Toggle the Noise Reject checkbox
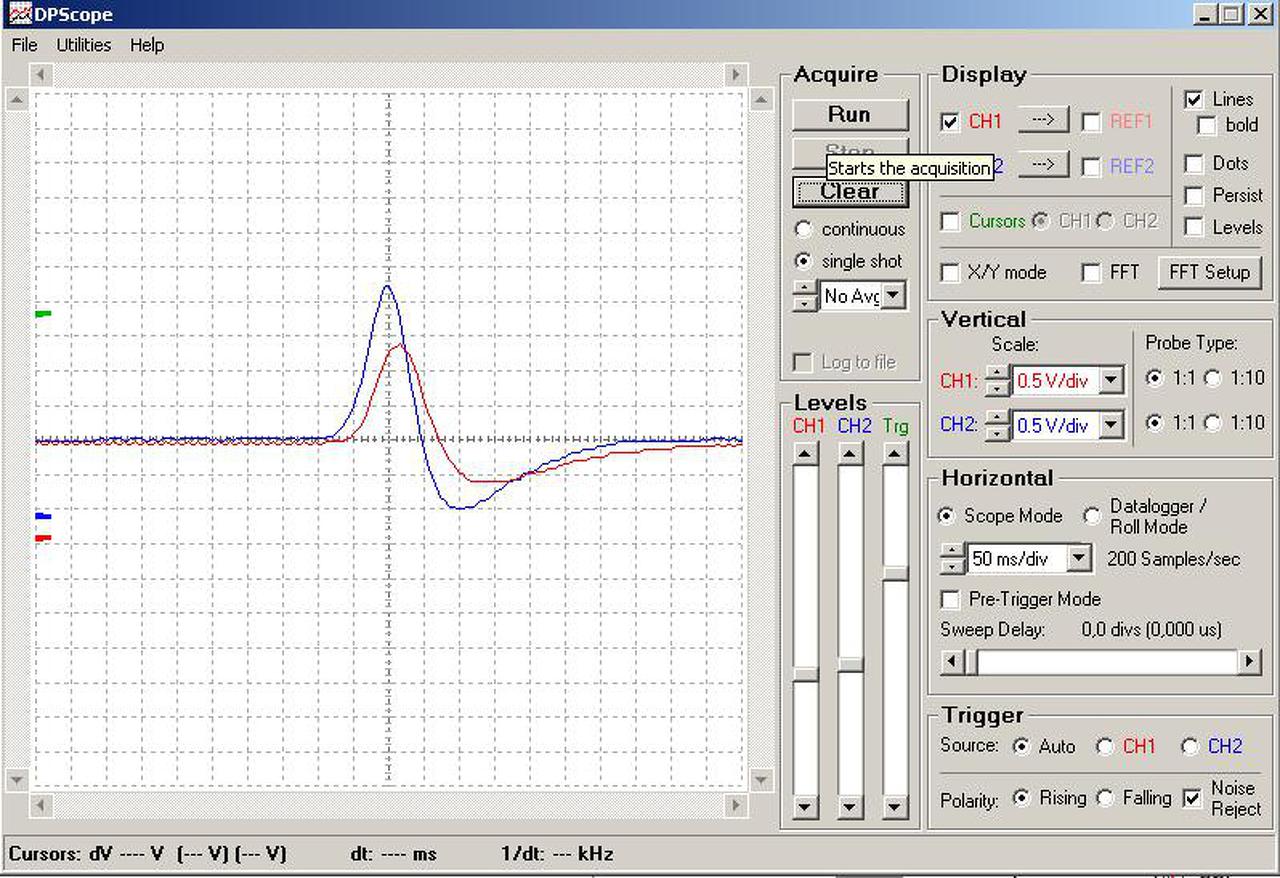Viewport: 1280px width, 878px height. (x=1193, y=798)
